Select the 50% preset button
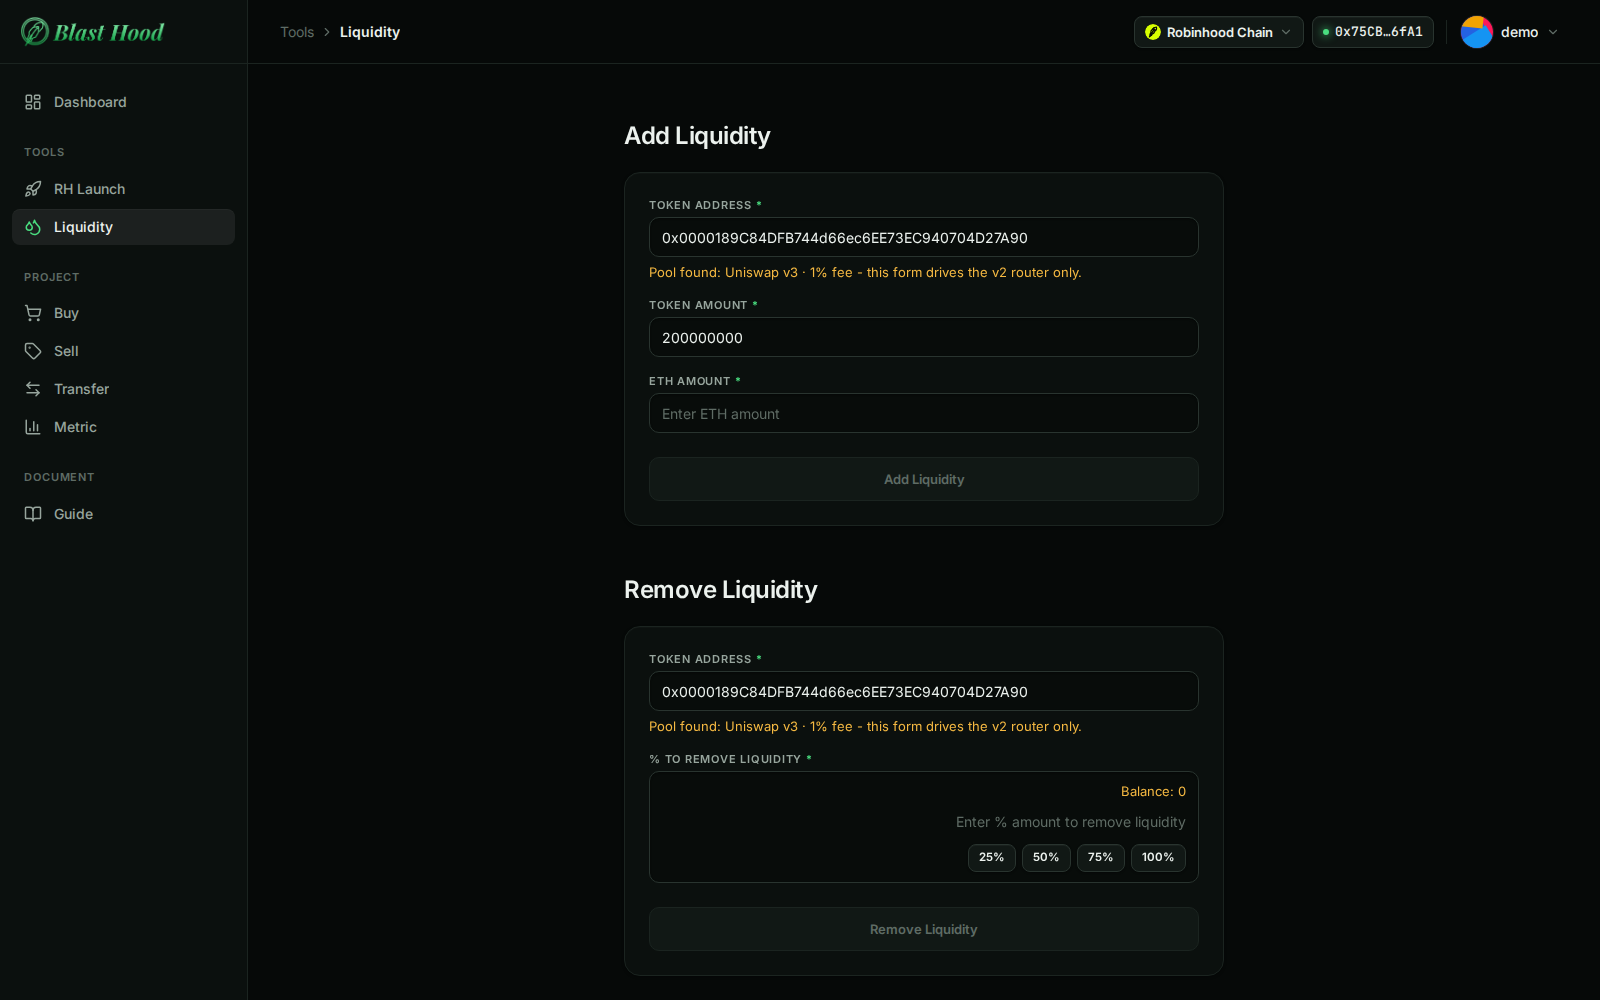Image resolution: width=1600 pixels, height=1000 pixels. click(x=1046, y=857)
